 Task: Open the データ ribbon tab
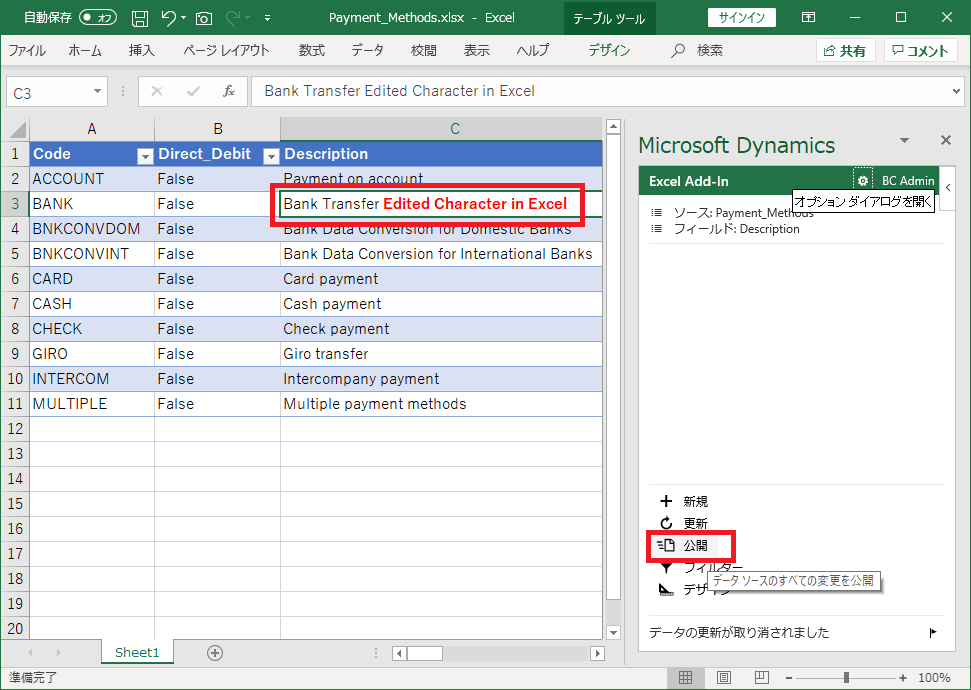click(367, 50)
